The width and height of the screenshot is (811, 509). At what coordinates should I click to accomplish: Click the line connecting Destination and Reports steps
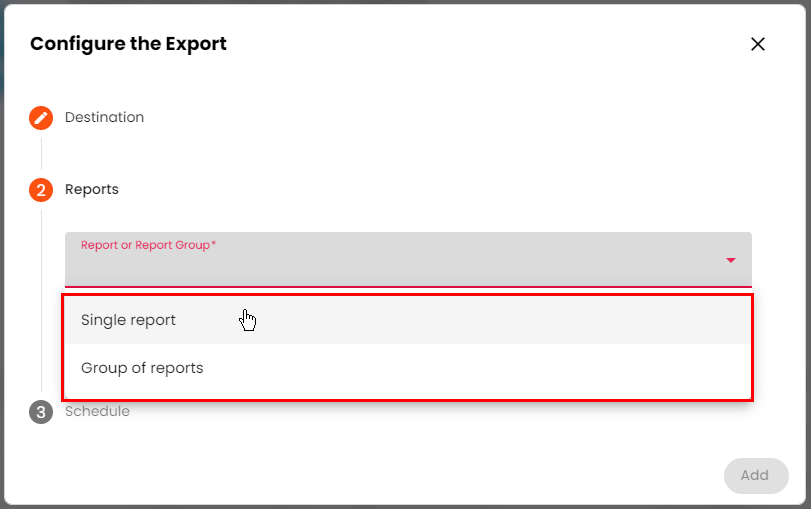(x=41, y=154)
